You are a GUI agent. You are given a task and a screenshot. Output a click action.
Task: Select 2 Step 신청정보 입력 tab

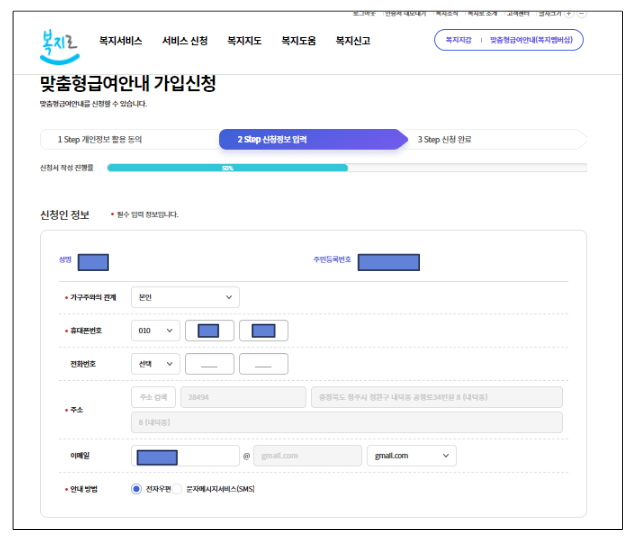click(x=313, y=139)
